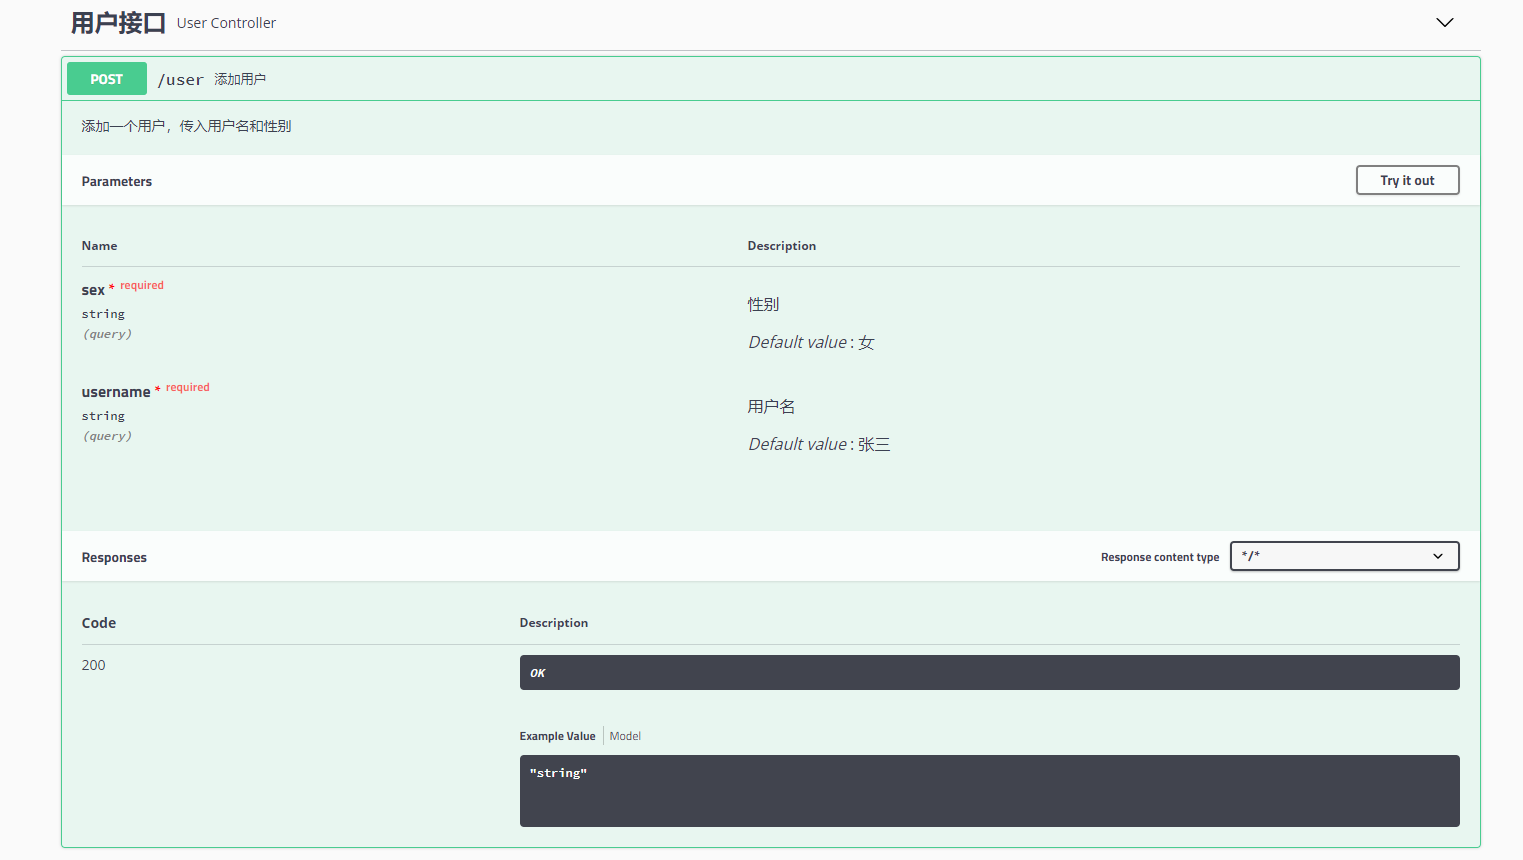
Task: Click the Responses section header
Action: pyautogui.click(x=114, y=558)
